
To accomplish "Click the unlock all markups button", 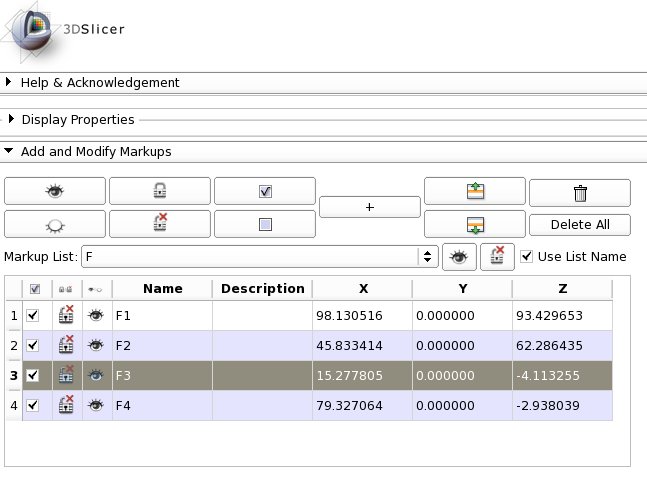I will 160,224.
